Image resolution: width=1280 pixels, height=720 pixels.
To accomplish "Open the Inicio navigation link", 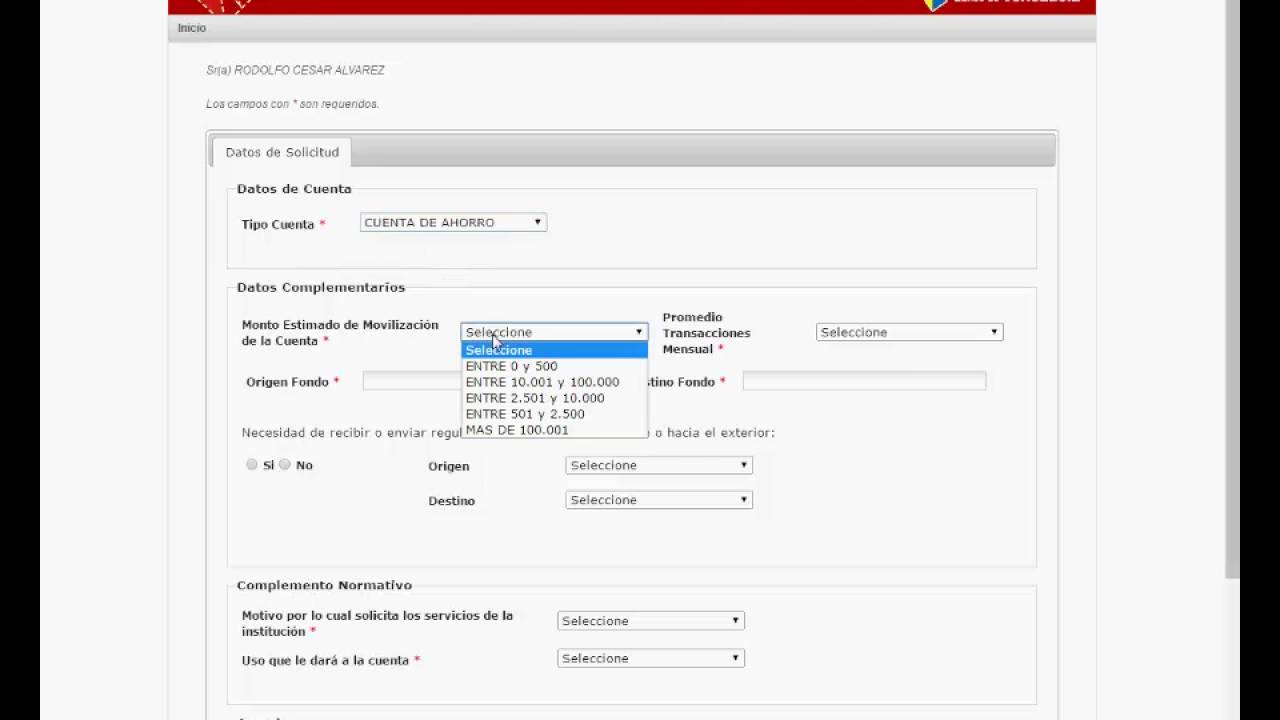I will point(191,28).
